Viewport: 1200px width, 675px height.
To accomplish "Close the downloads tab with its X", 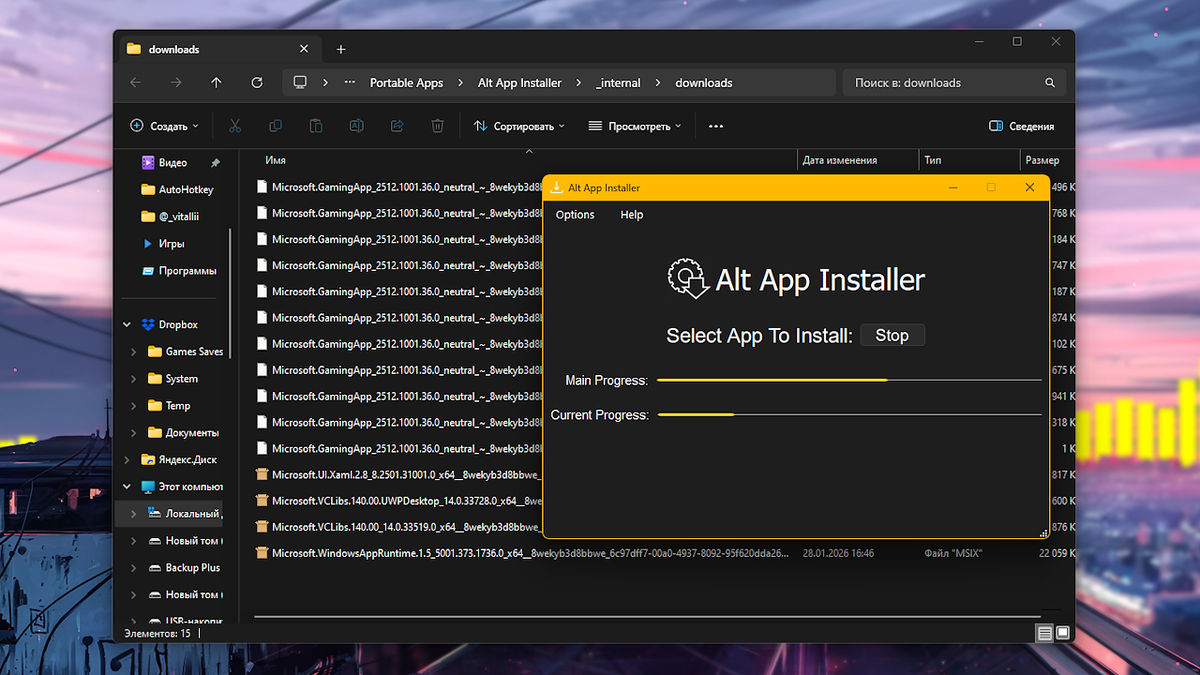I will tap(305, 49).
